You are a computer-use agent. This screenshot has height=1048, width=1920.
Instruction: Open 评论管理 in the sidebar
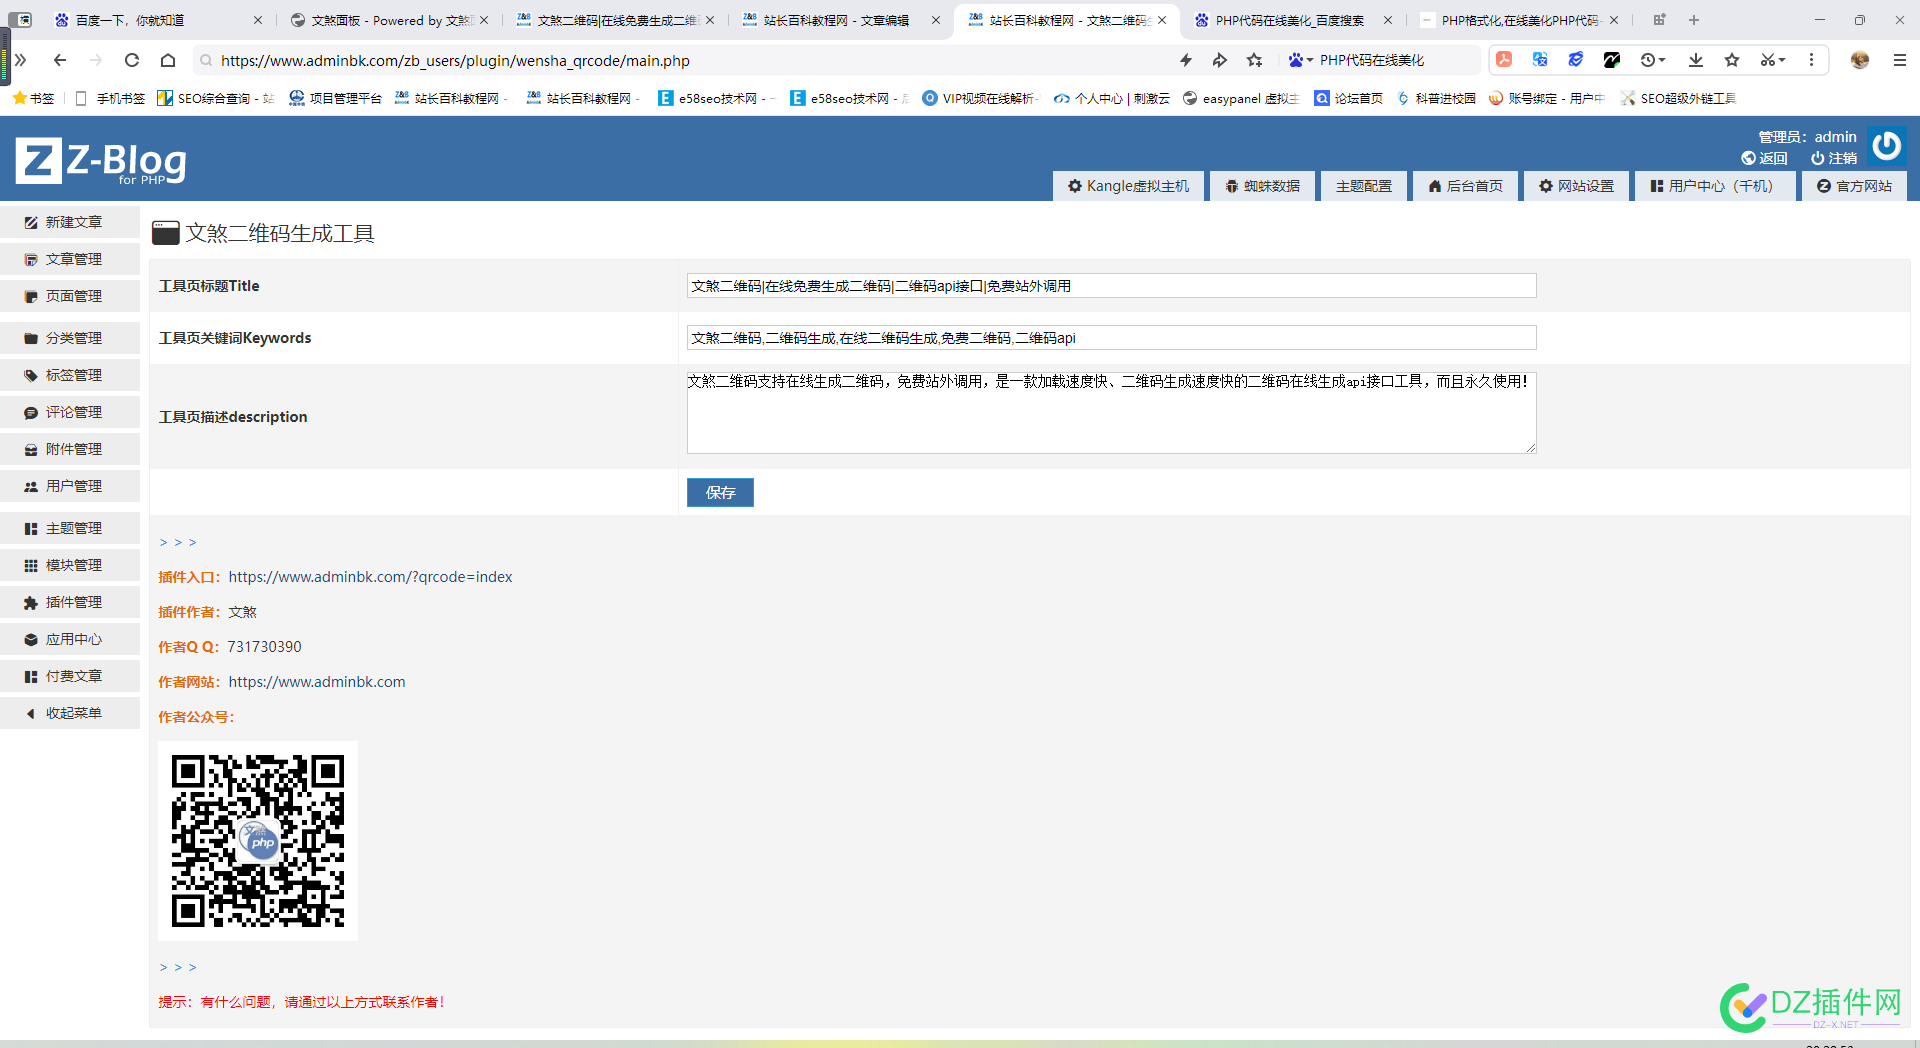(x=70, y=412)
